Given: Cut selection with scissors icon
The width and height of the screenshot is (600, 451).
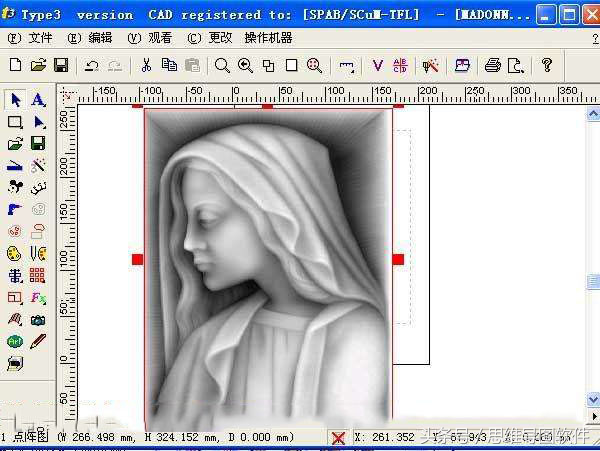Looking at the screenshot, I should [x=146, y=65].
